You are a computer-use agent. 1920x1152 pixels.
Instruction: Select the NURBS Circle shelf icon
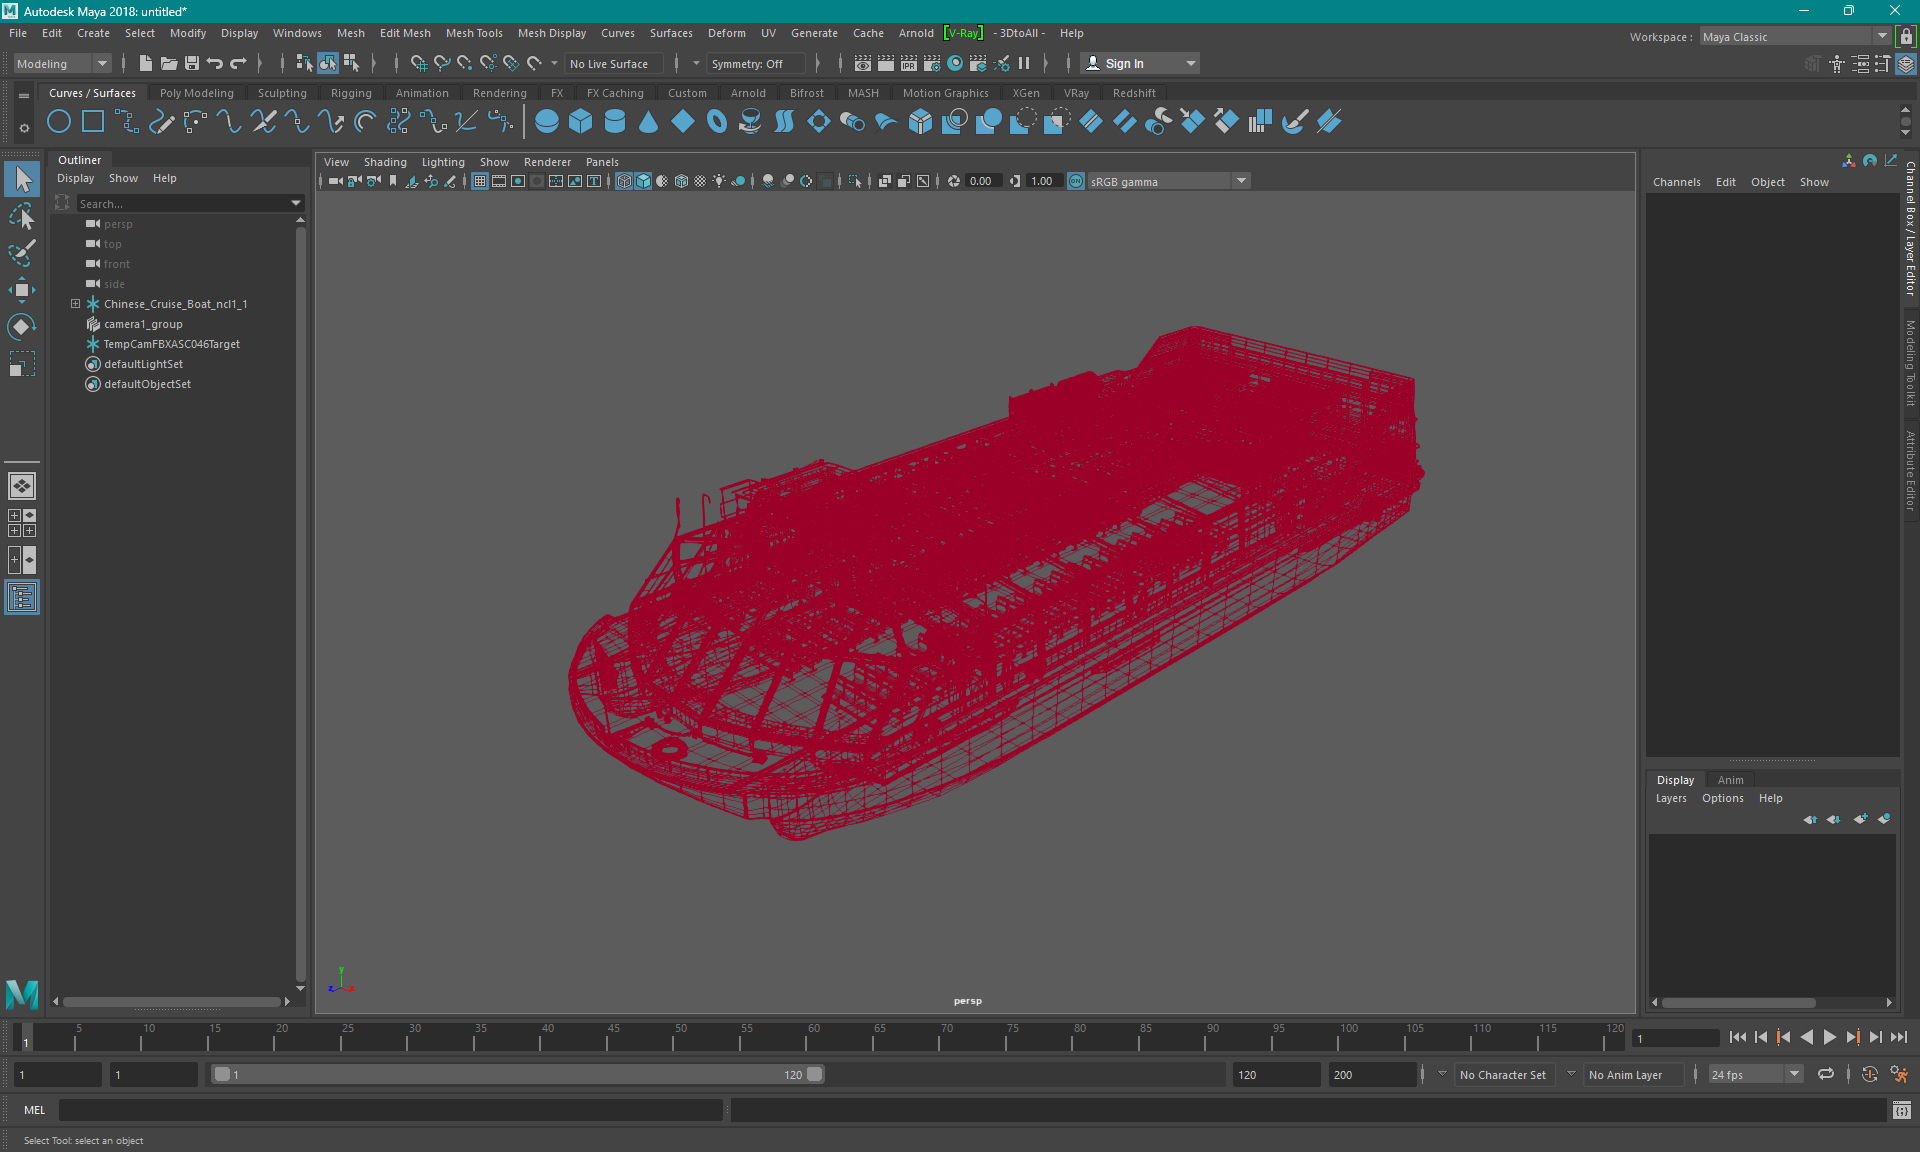[59, 122]
